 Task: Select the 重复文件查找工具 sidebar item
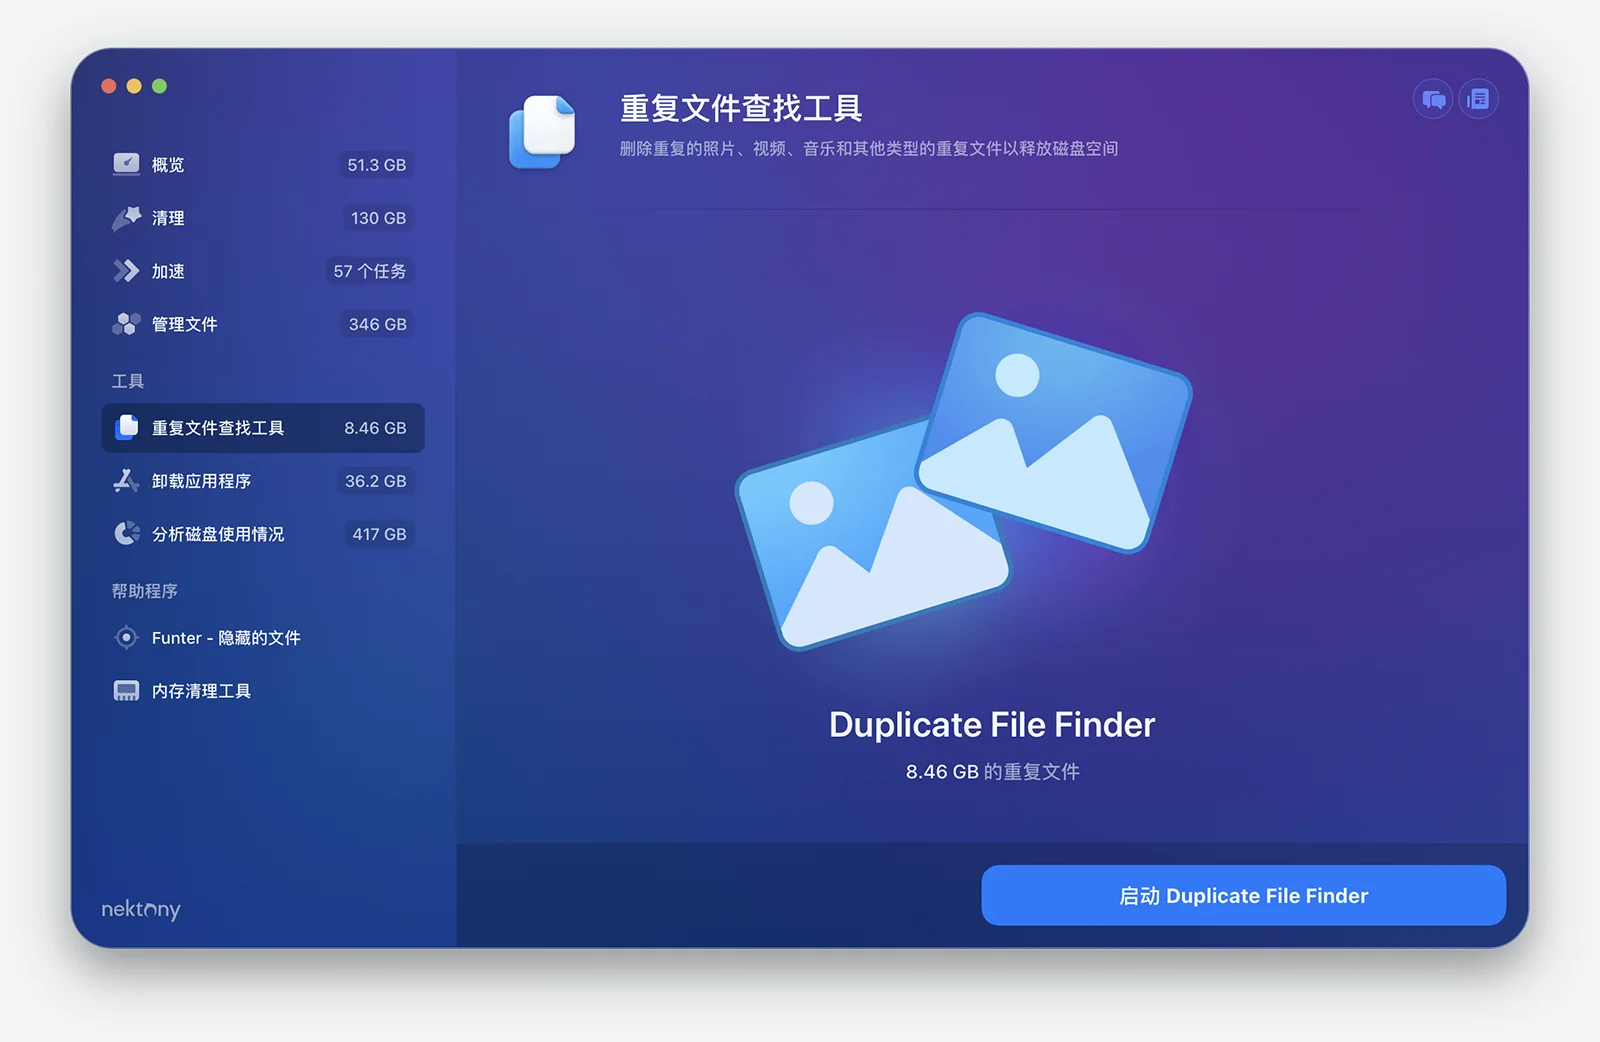[x=218, y=428]
